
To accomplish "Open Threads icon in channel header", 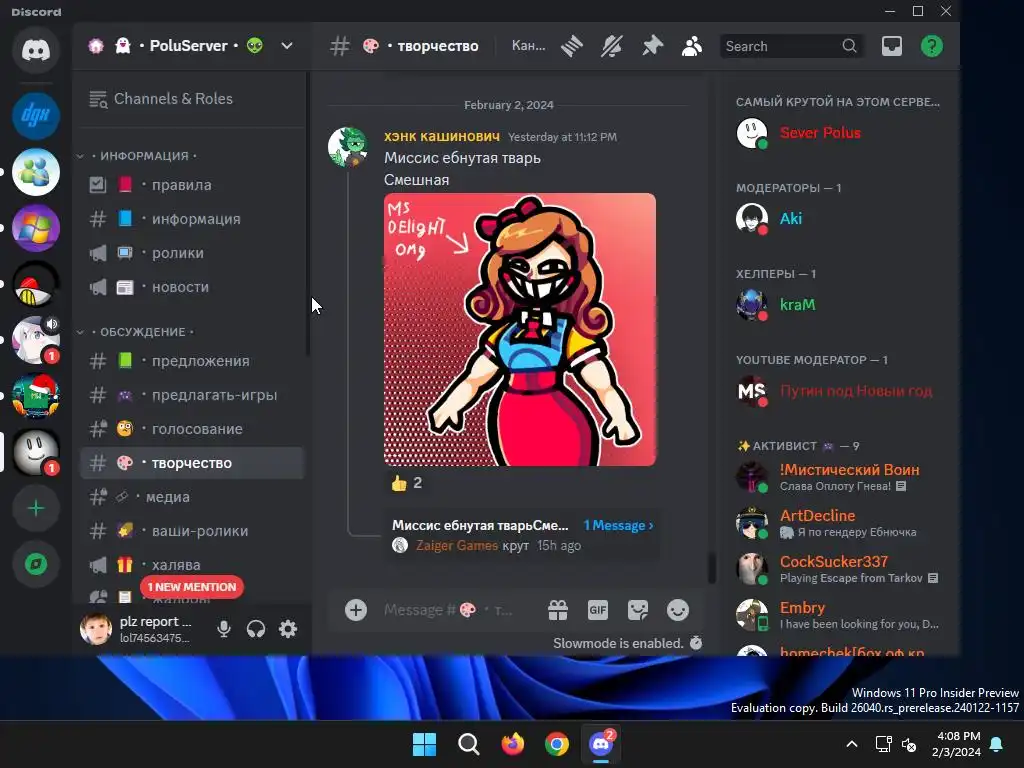I will (x=571, y=46).
